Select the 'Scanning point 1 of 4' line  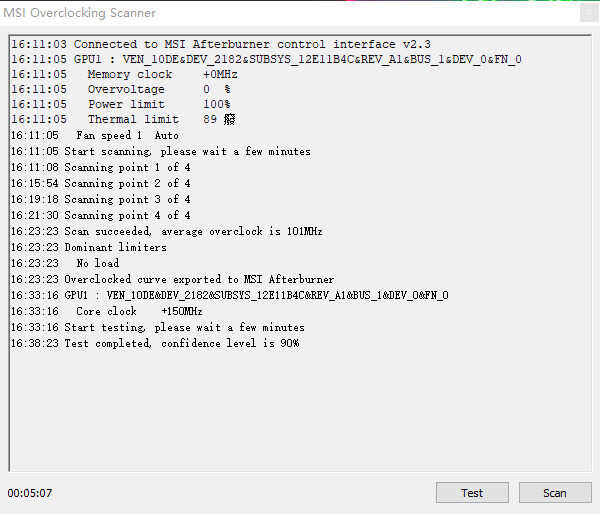pyautogui.click(x=126, y=167)
